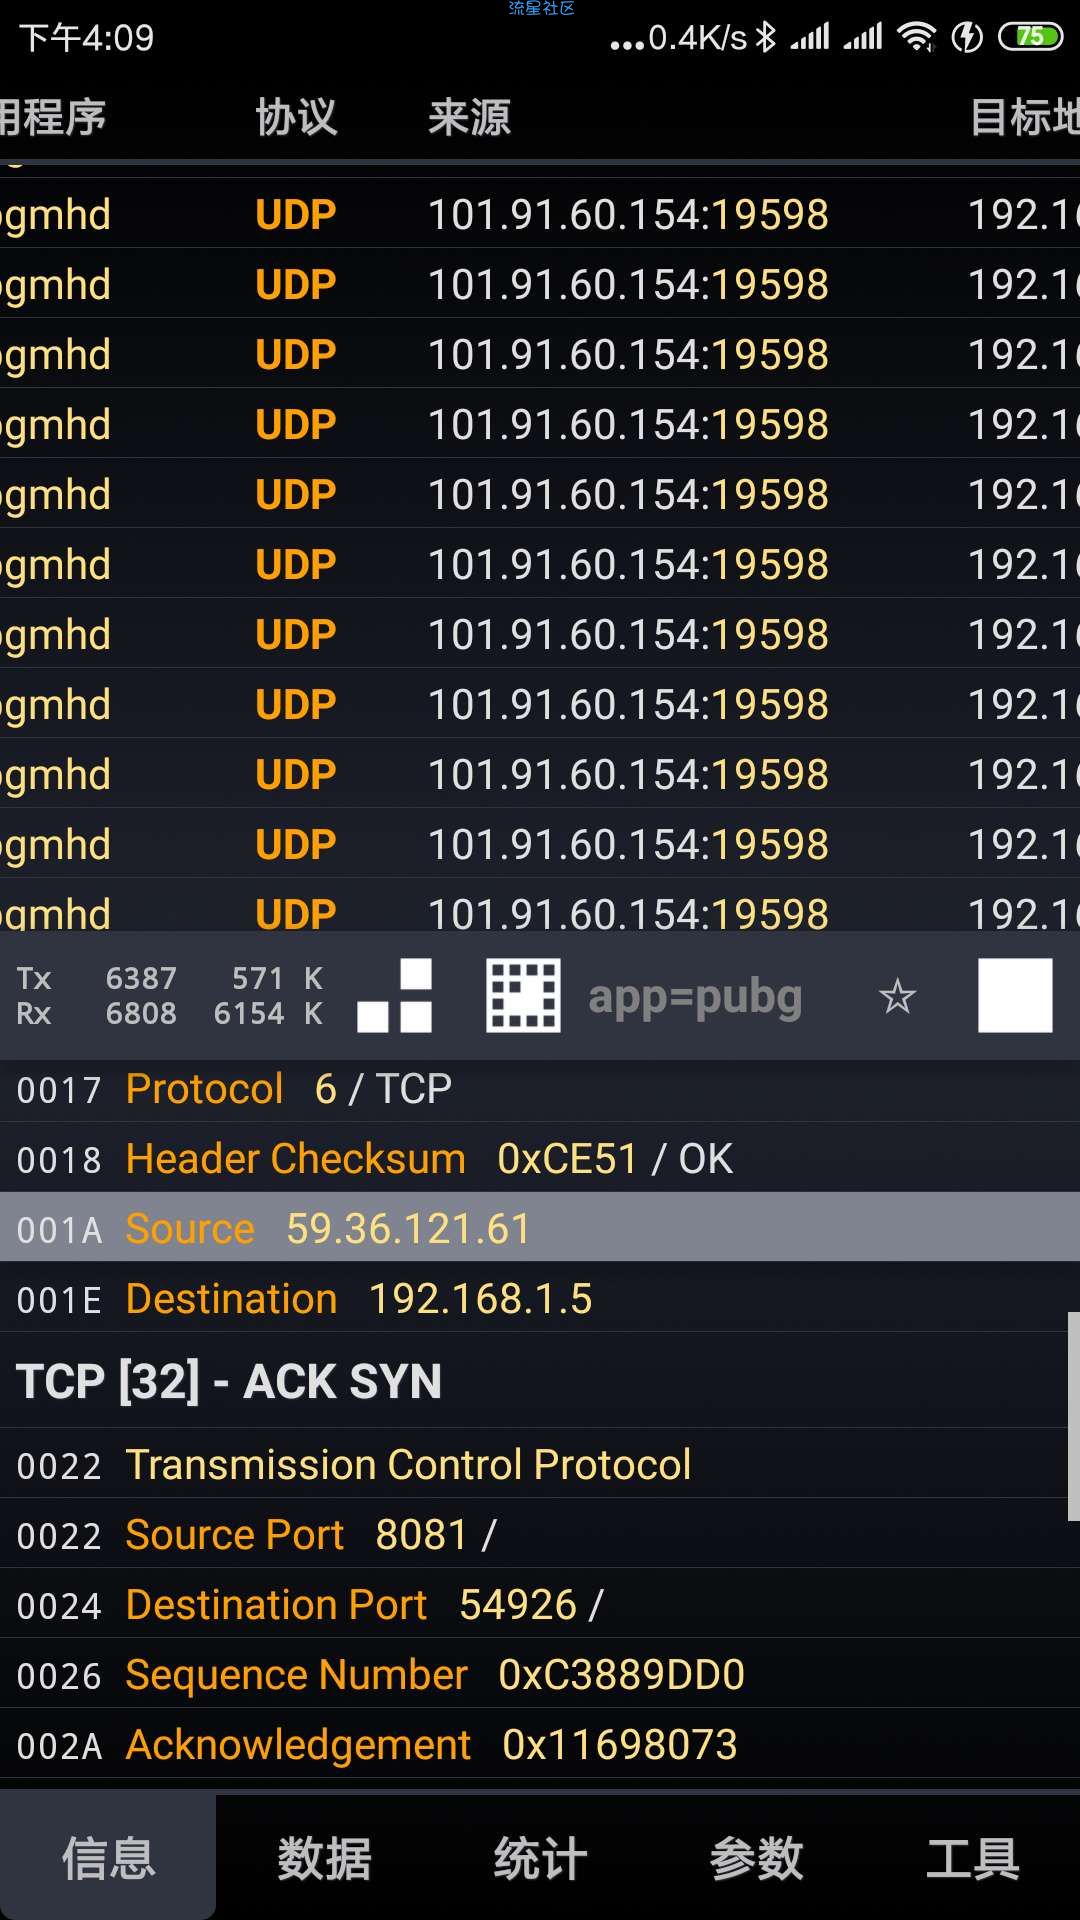Click the 协议 column header
Image resolution: width=1080 pixels, height=1920 pixels.
[x=296, y=117]
